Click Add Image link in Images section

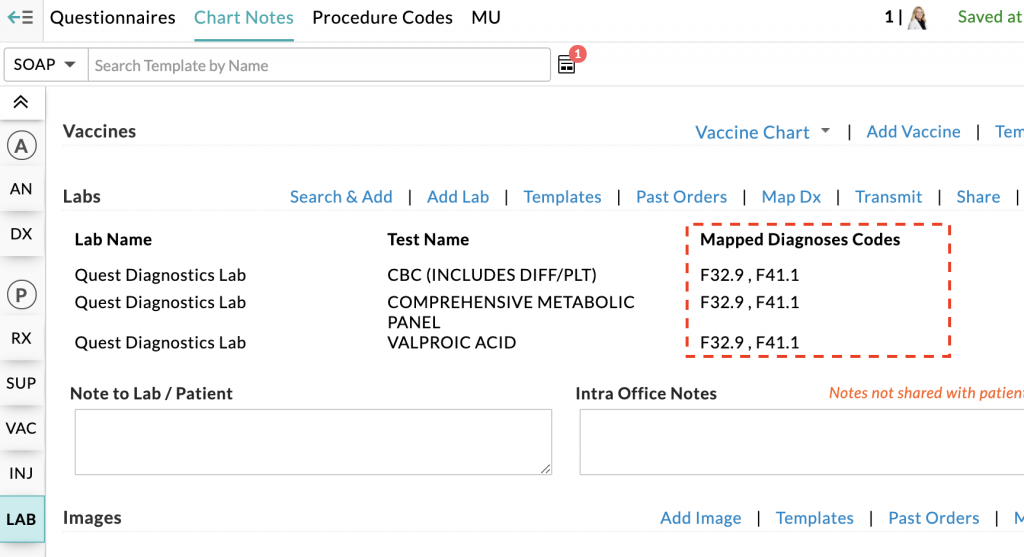click(x=700, y=518)
